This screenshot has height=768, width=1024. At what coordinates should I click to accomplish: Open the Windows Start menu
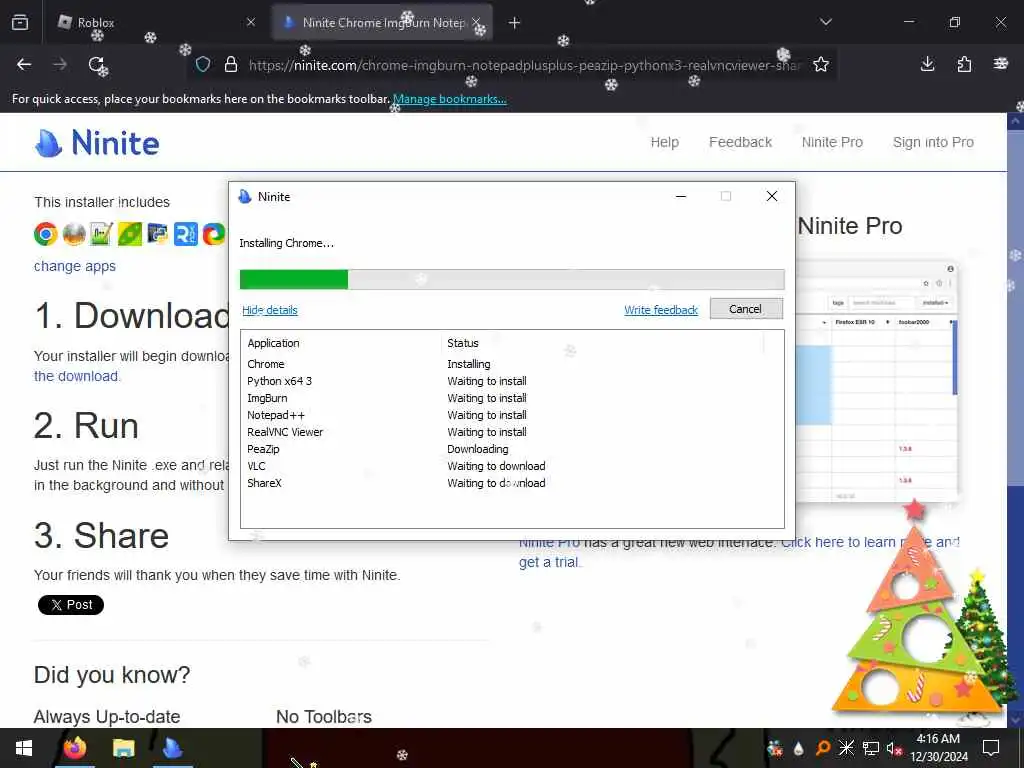point(24,748)
